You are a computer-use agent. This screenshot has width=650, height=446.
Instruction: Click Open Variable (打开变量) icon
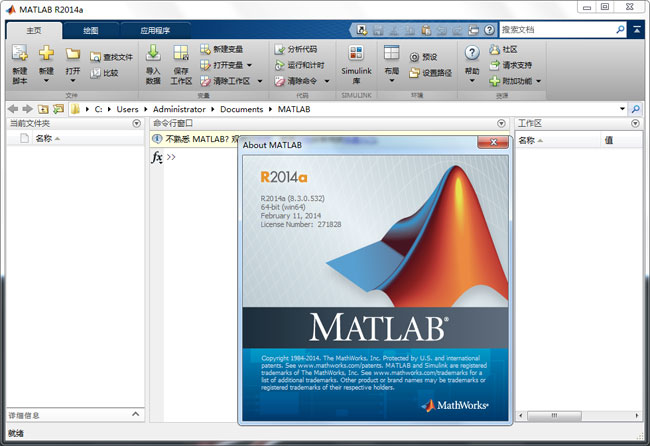click(205, 65)
